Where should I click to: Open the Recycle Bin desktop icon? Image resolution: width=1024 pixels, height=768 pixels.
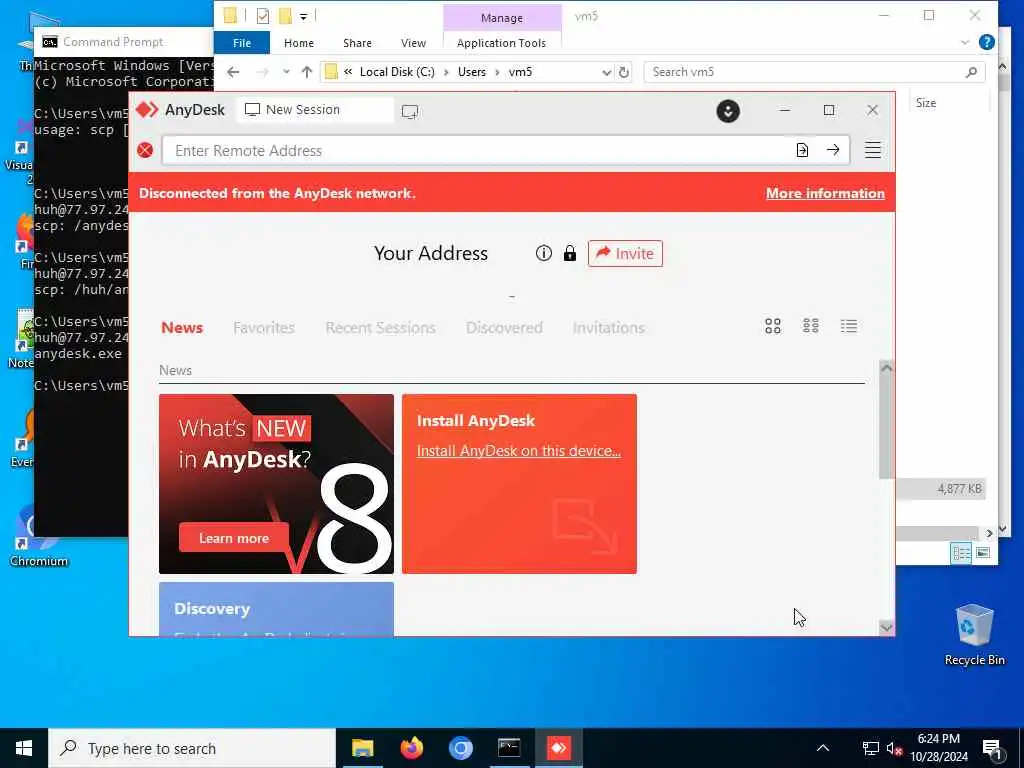click(x=974, y=635)
